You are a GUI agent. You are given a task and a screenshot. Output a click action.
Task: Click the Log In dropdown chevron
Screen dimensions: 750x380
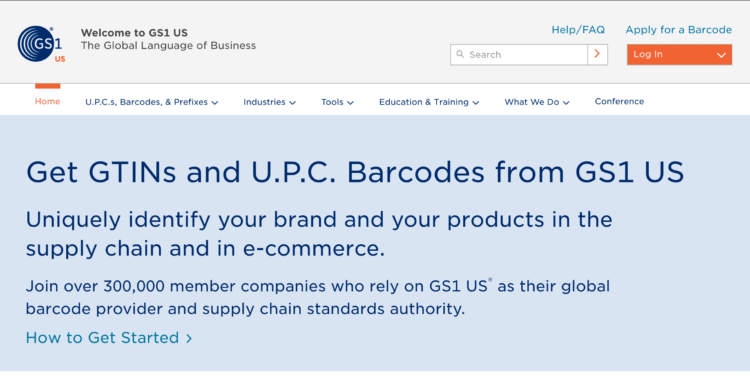point(721,55)
